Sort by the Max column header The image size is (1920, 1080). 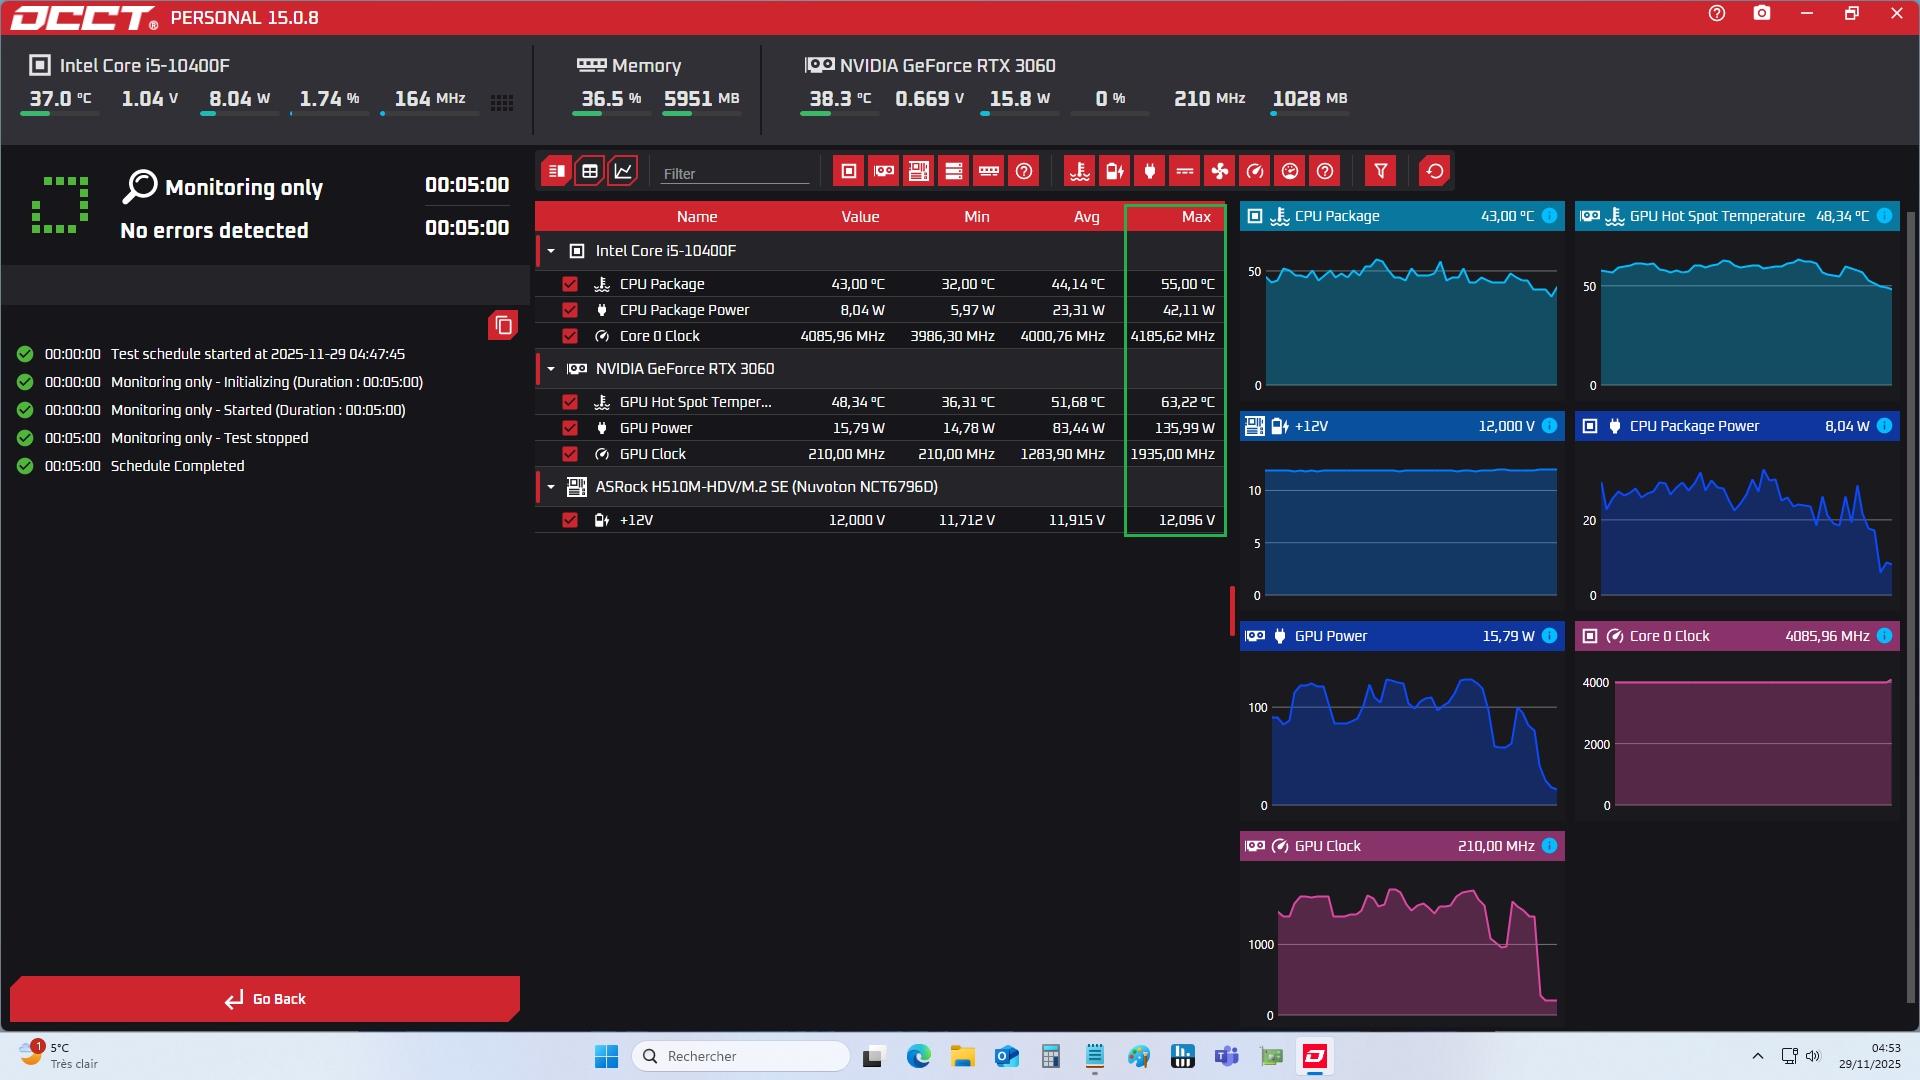1195,217
